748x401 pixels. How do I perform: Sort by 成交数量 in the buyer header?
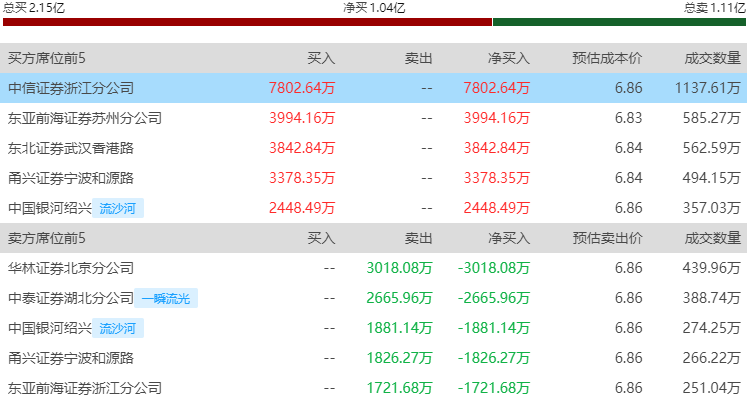713,58
